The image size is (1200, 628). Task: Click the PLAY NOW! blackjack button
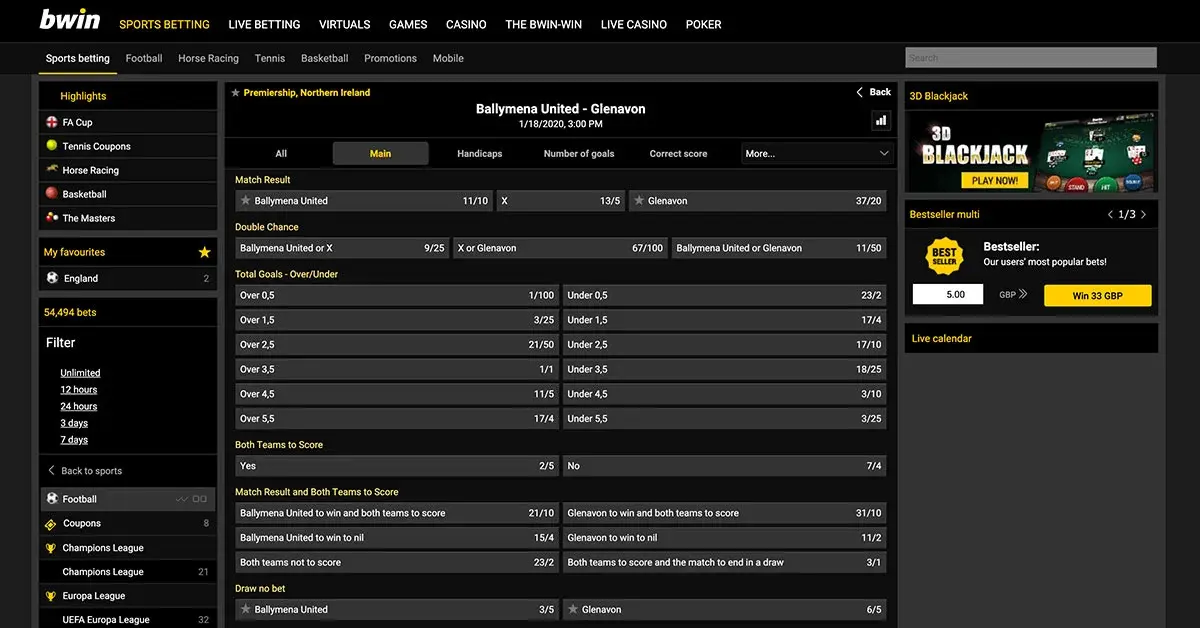pyautogui.click(x=995, y=180)
